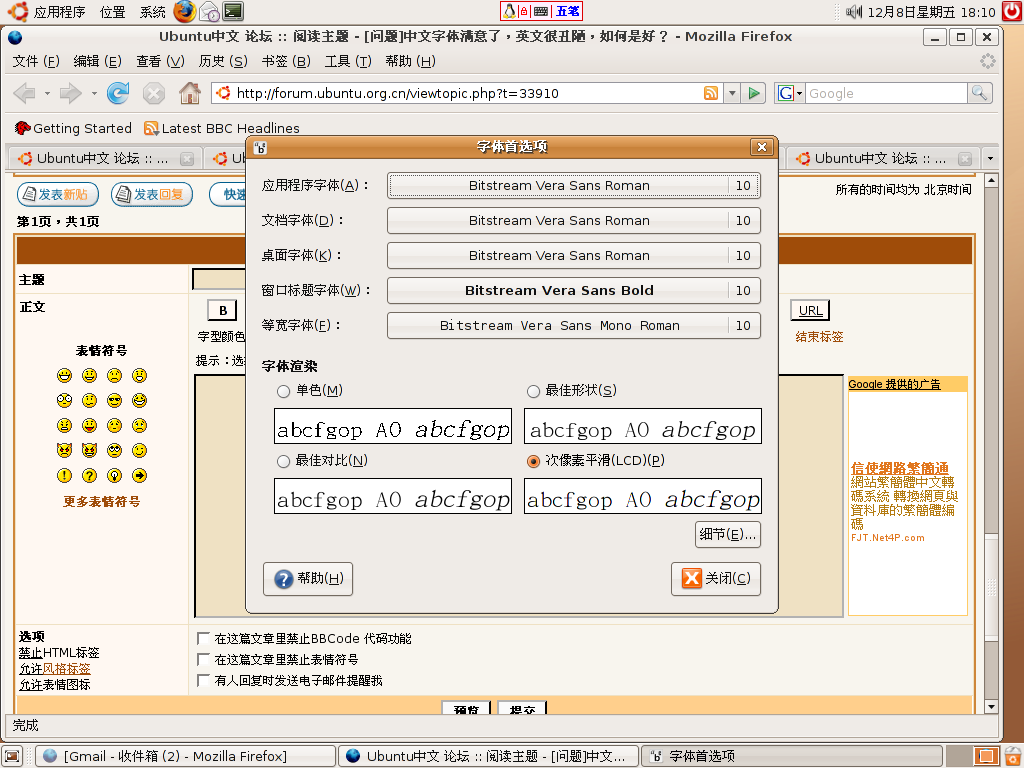The height and width of the screenshot is (768, 1024).
Task: Open the 工具(T) menu
Action: point(348,61)
